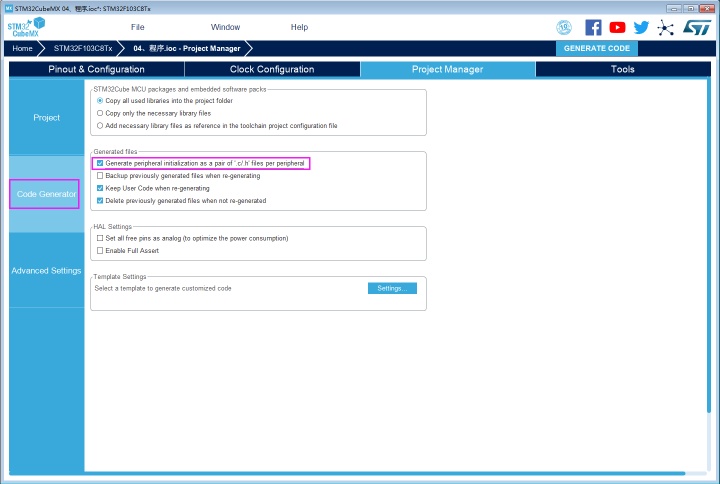Enable Backup previously generated files checkbox

tap(100, 175)
